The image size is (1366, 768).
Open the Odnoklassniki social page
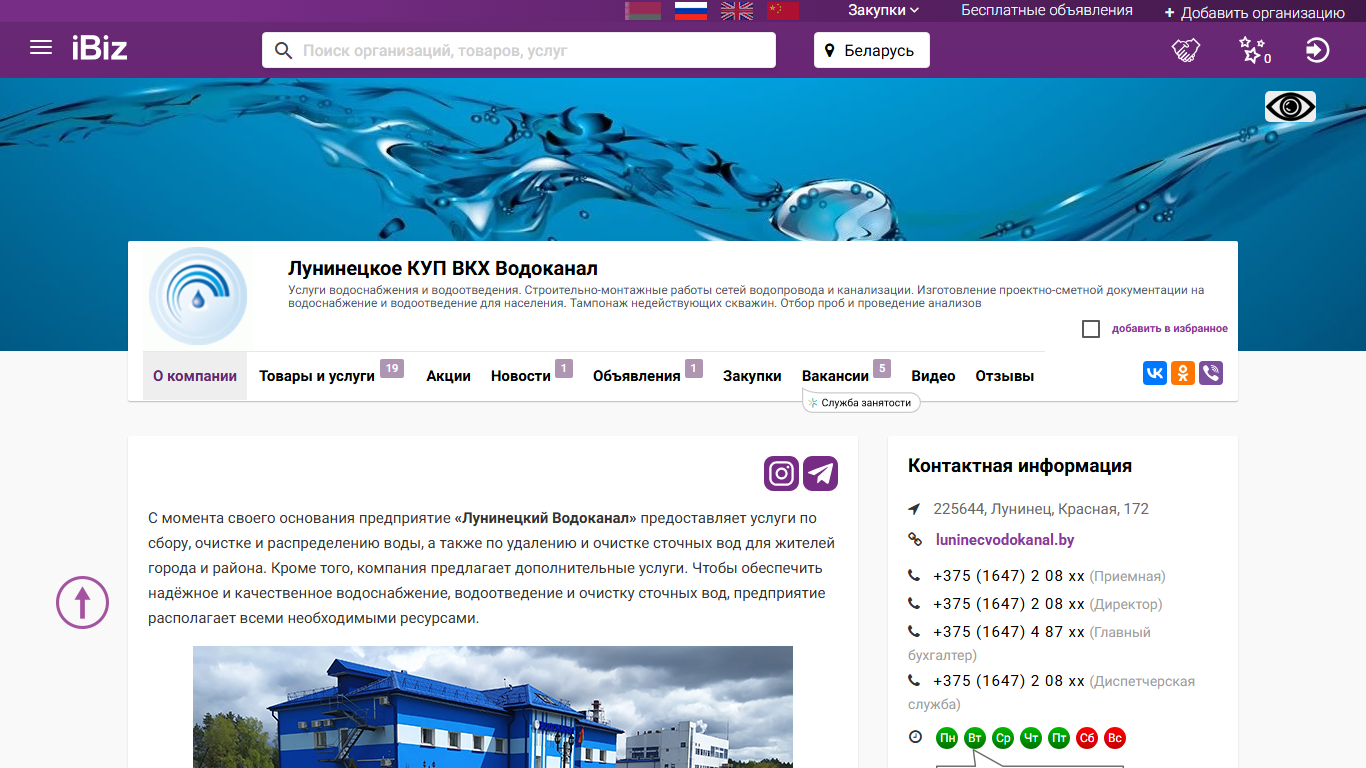(1183, 373)
